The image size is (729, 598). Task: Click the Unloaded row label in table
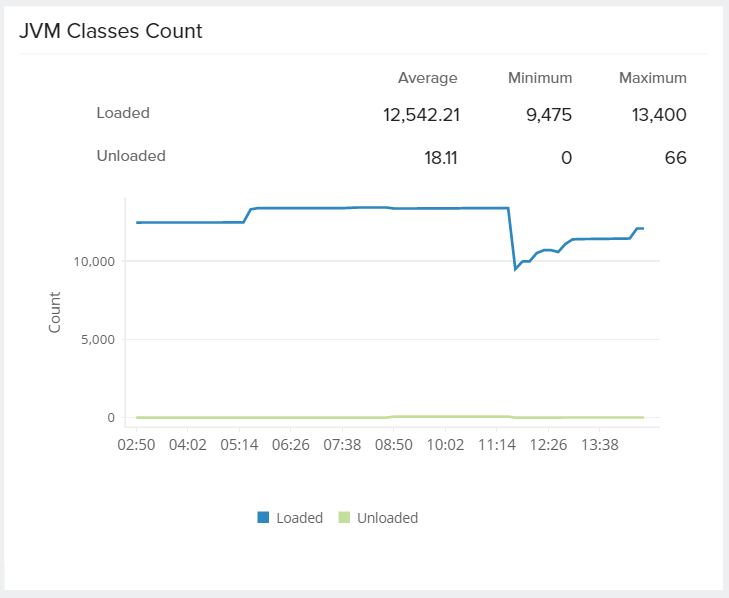131,156
